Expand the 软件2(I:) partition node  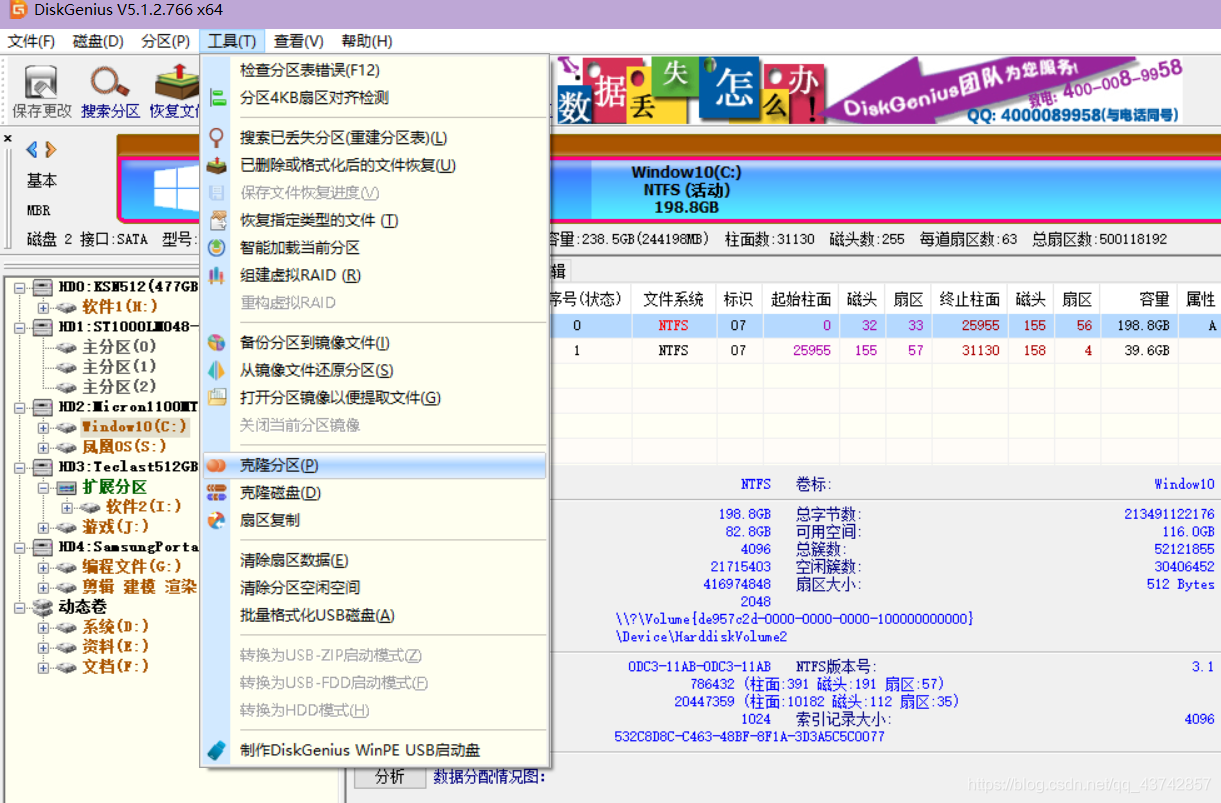tap(66, 507)
